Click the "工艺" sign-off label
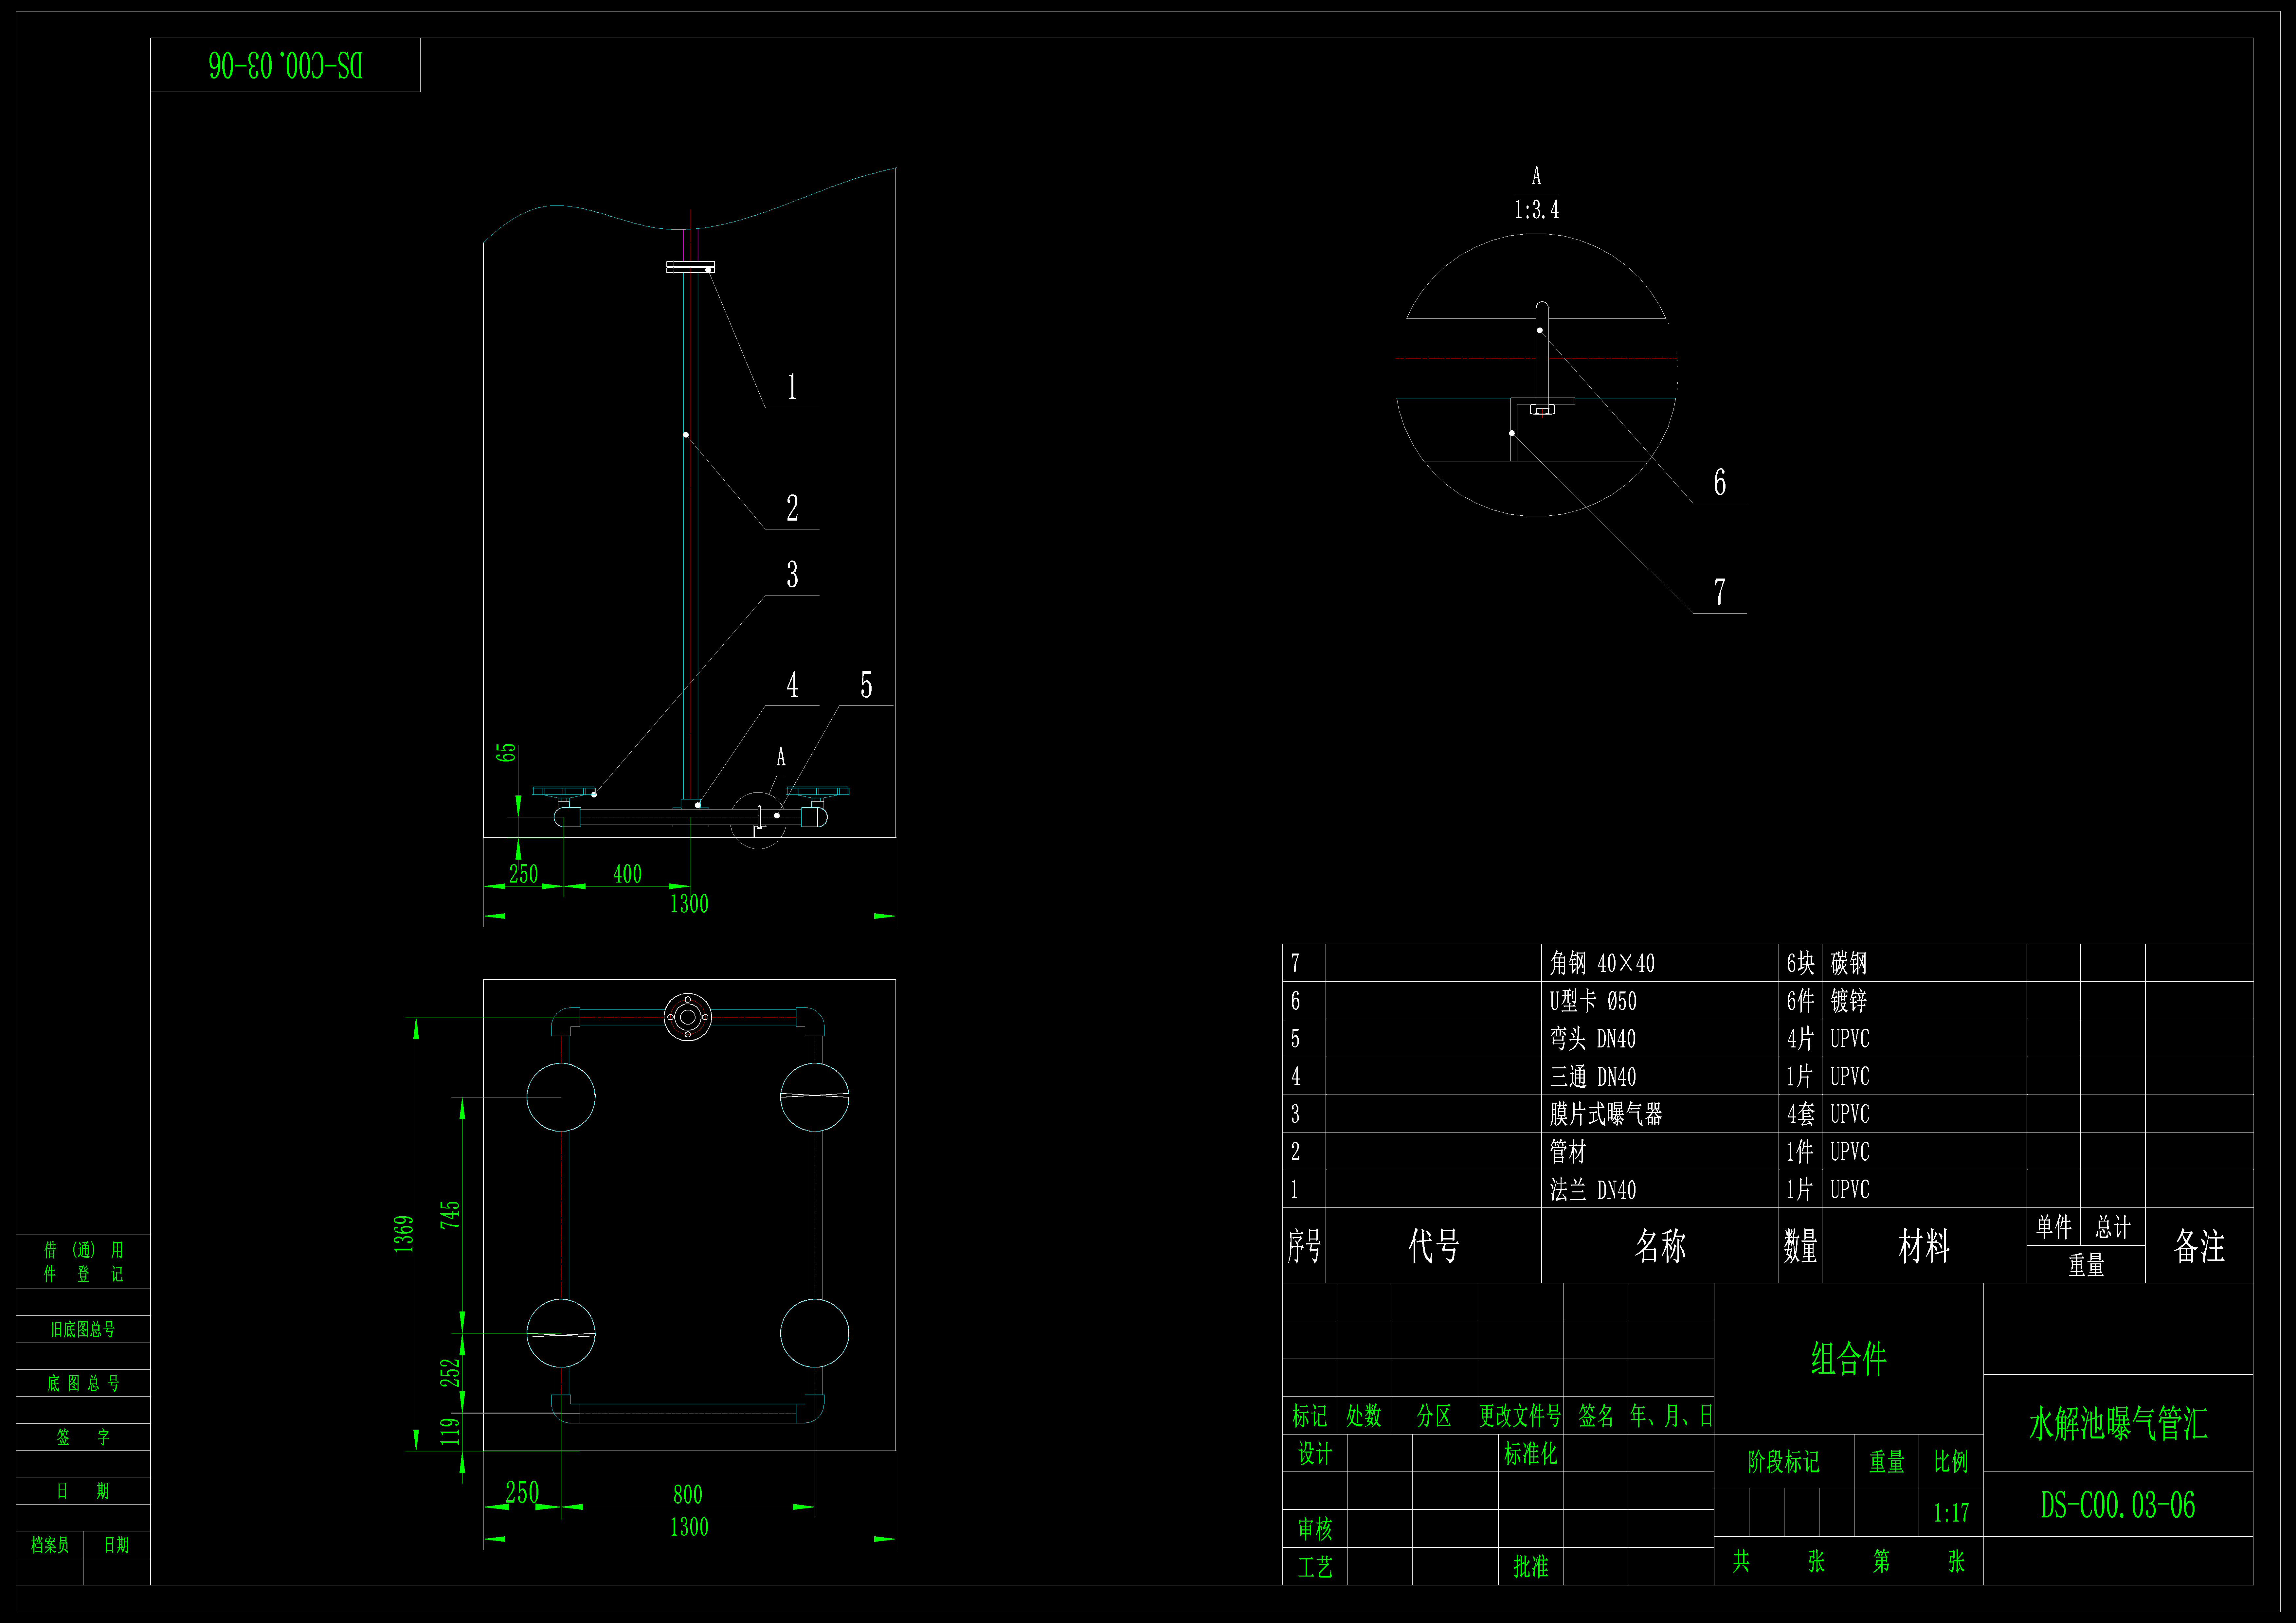The image size is (2296, 1623). click(1315, 1567)
